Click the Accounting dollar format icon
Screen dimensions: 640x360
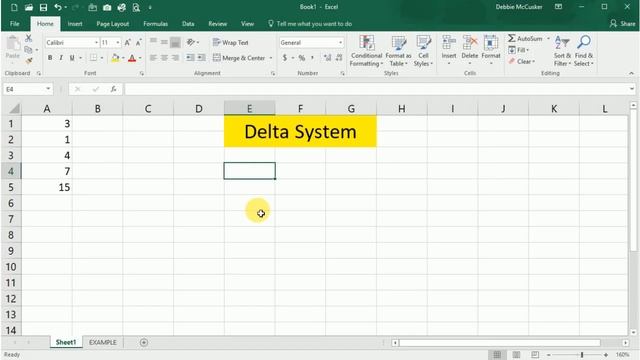pos(285,58)
